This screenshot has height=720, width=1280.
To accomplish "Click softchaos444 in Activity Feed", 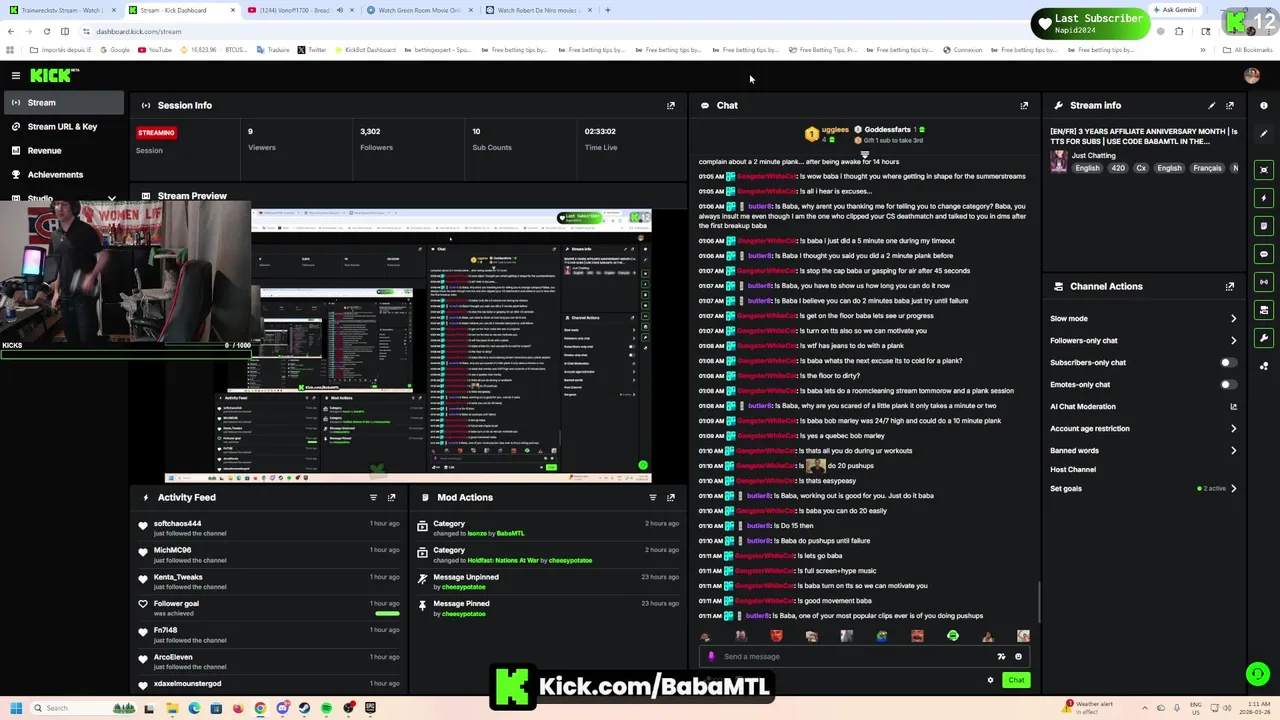I will click(x=177, y=524).
